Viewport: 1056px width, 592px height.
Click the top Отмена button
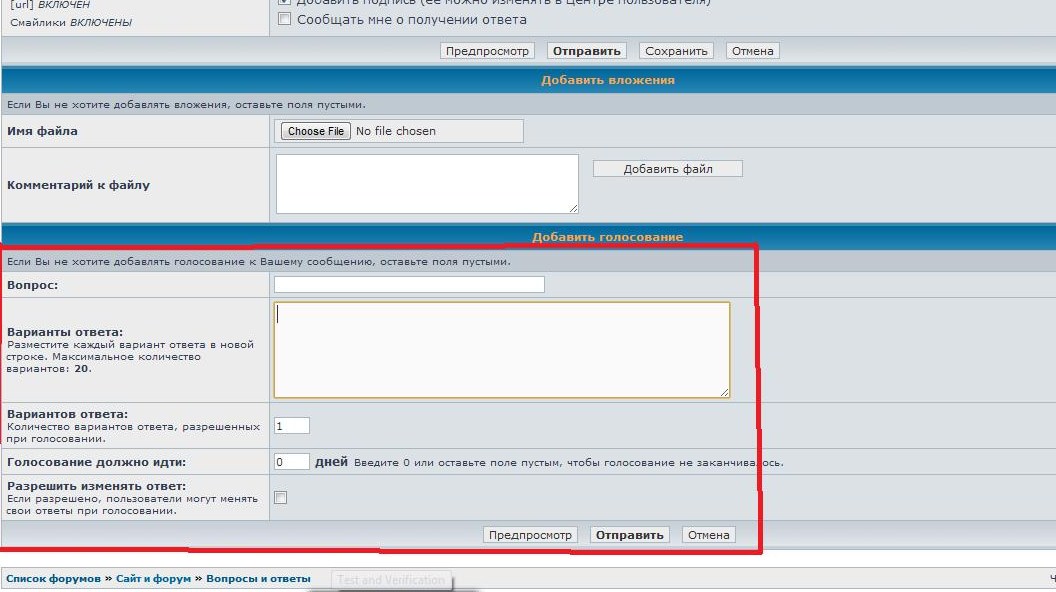coord(751,51)
